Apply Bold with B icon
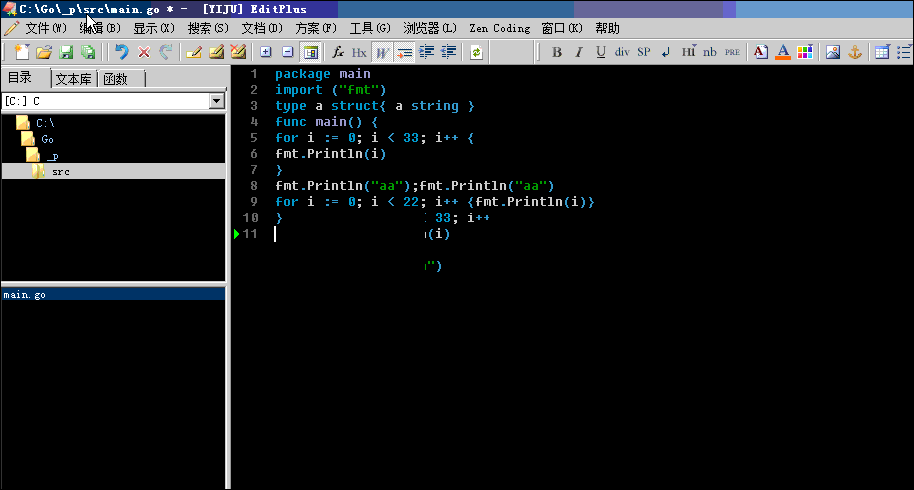 tap(557, 52)
